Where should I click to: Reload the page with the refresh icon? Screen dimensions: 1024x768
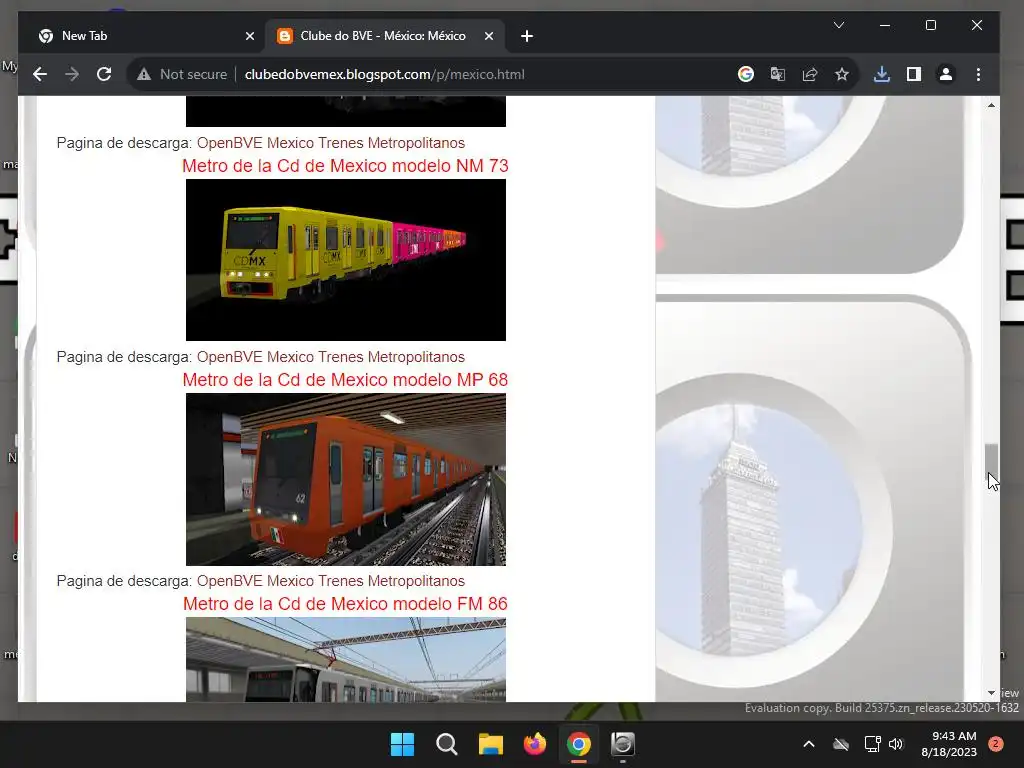click(x=104, y=74)
